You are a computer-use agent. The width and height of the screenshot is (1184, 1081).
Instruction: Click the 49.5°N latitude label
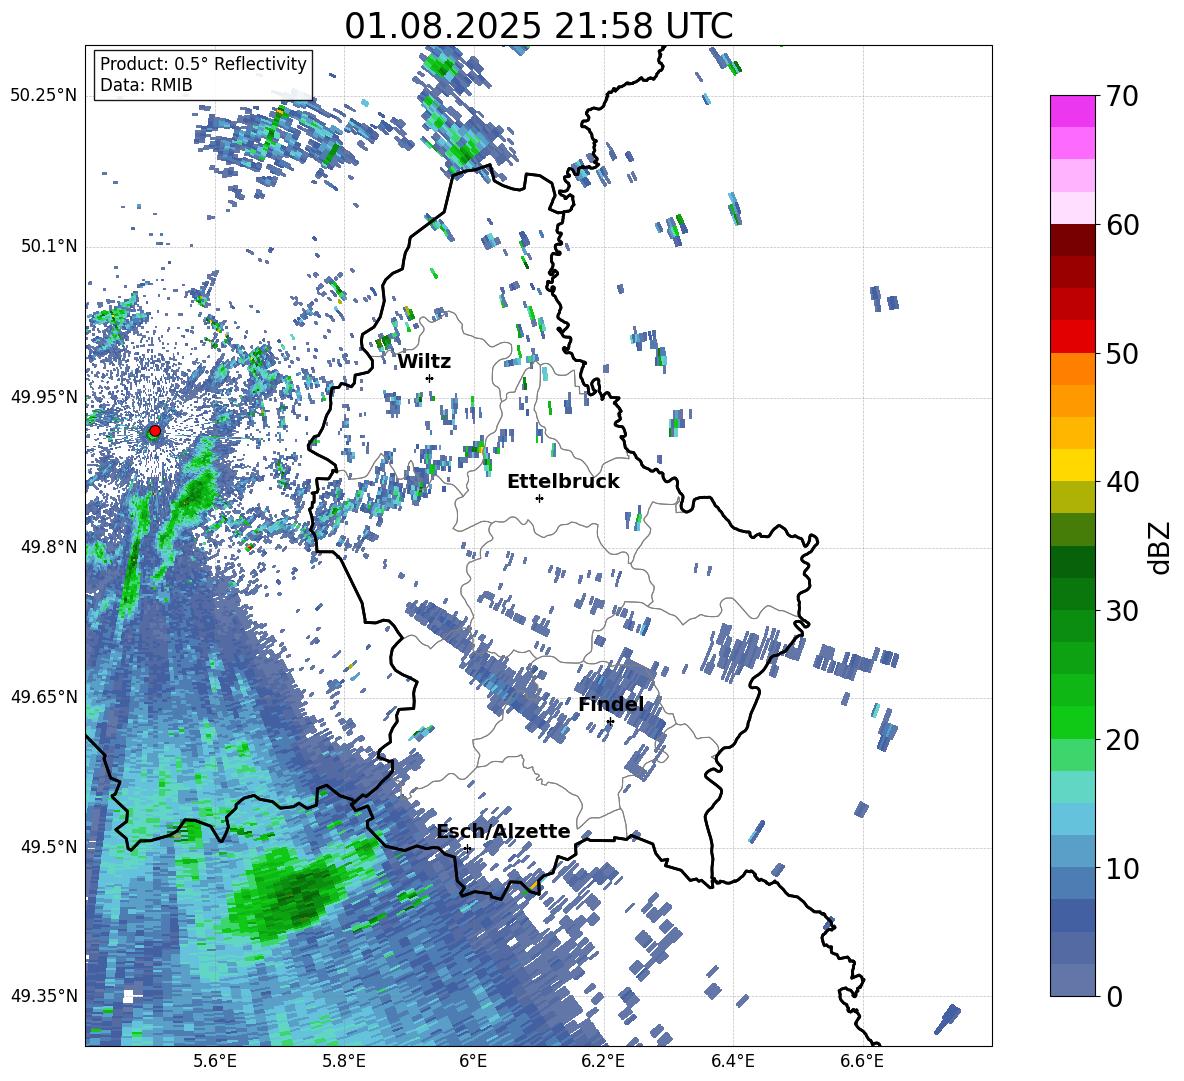click(x=49, y=846)
